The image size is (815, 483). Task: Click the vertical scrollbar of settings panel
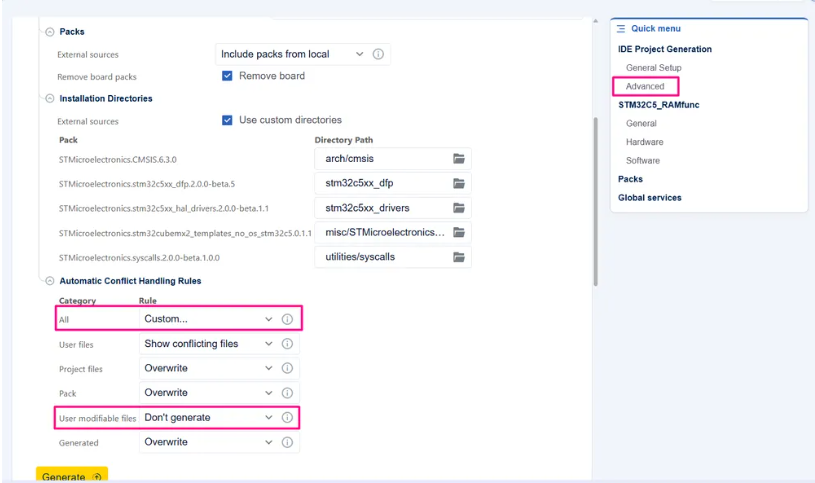click(x=596, y=201)
